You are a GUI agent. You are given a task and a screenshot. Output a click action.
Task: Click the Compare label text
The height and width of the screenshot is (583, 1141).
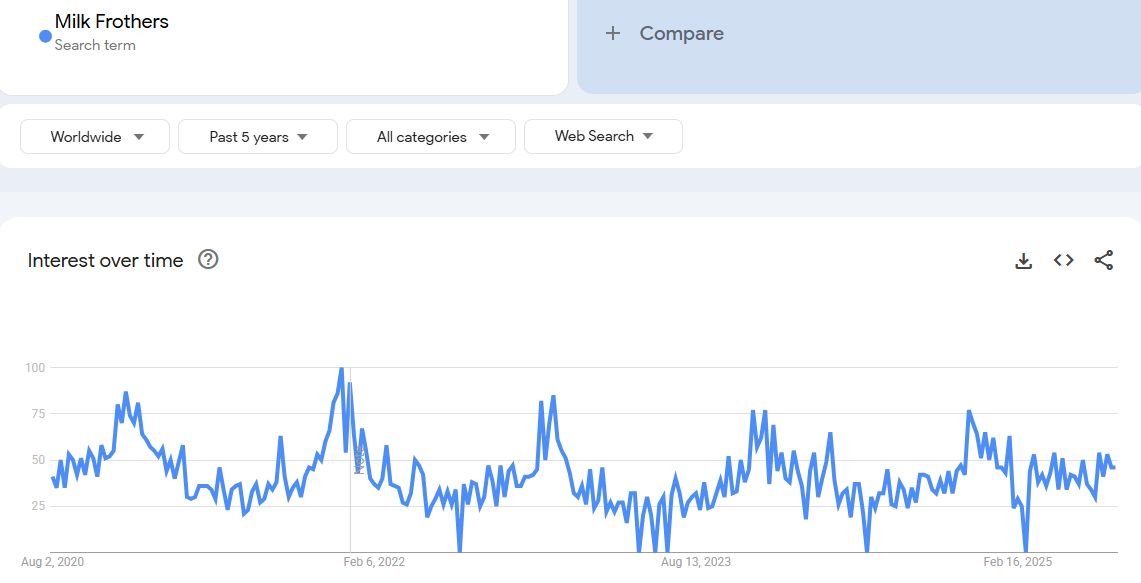[x=681, y=34]
